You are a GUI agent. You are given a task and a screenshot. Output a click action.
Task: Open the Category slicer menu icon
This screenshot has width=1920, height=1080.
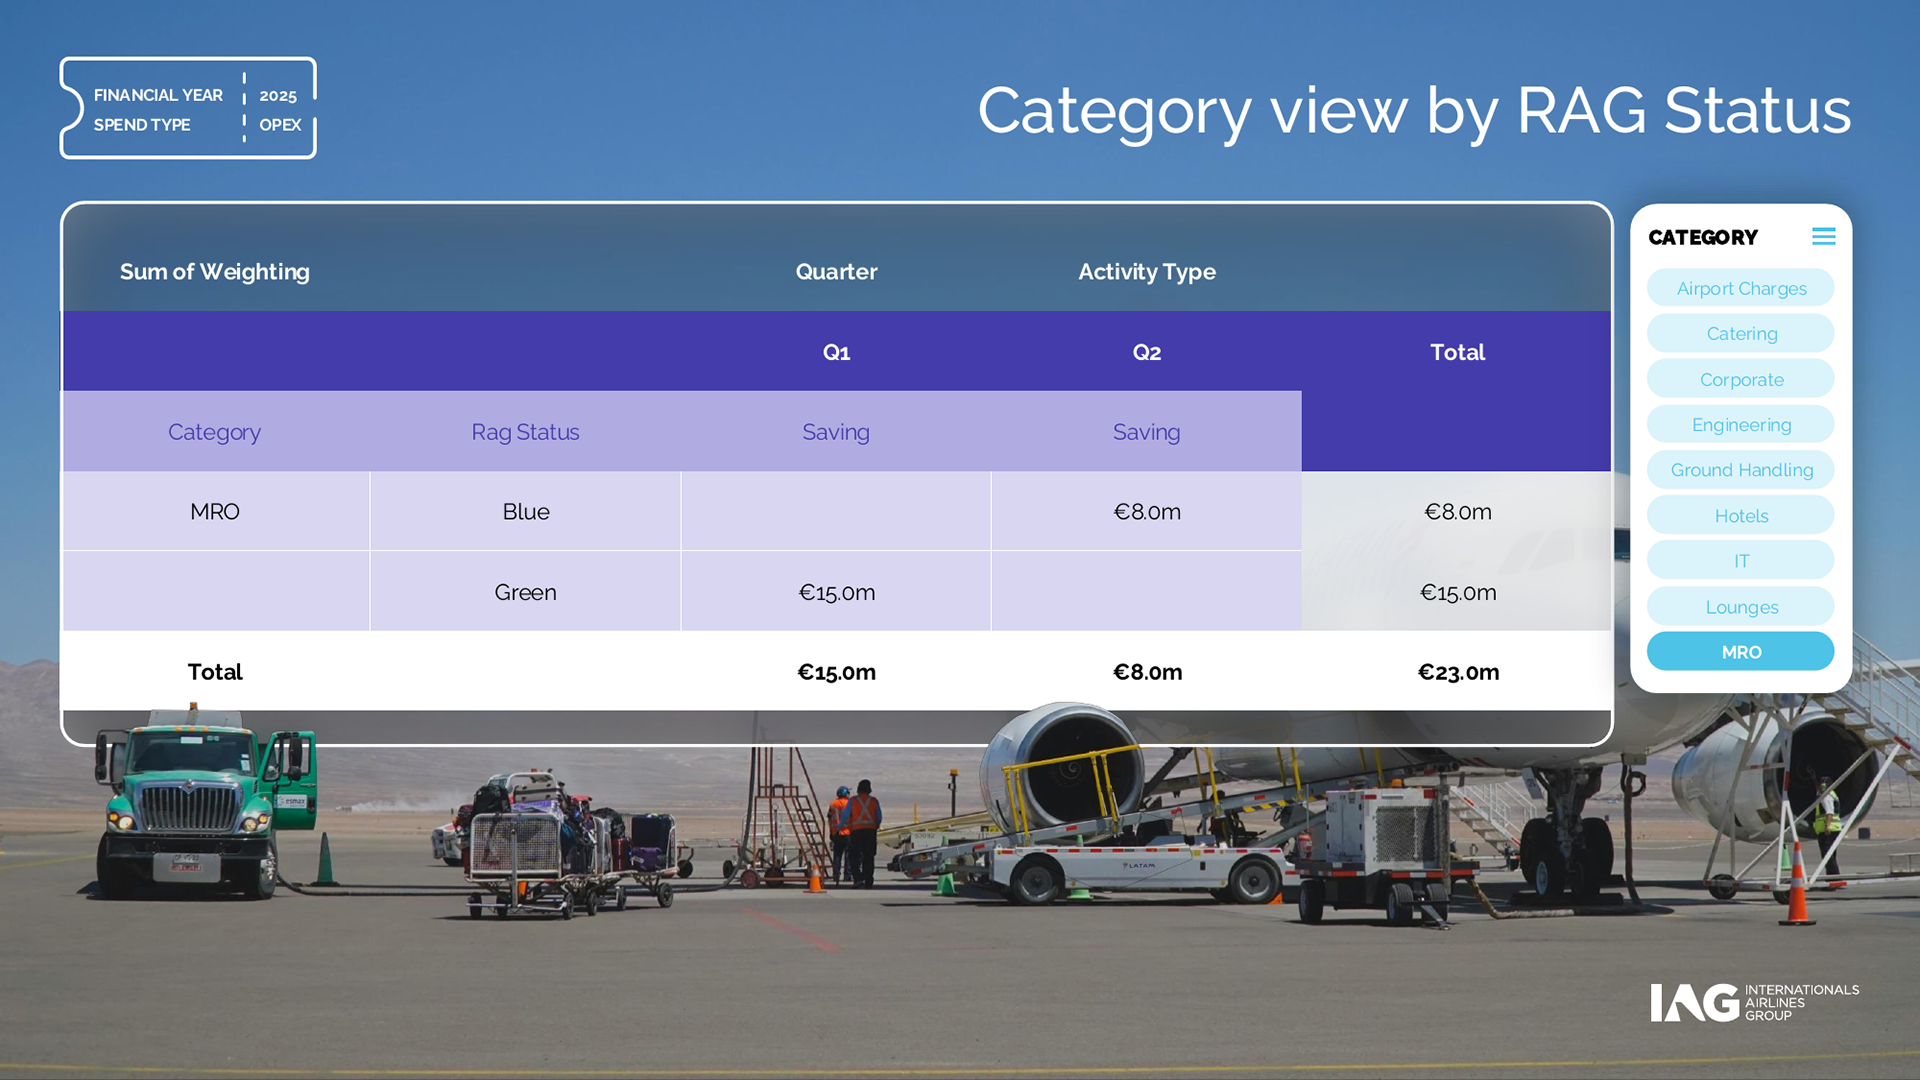(1823, 237)
